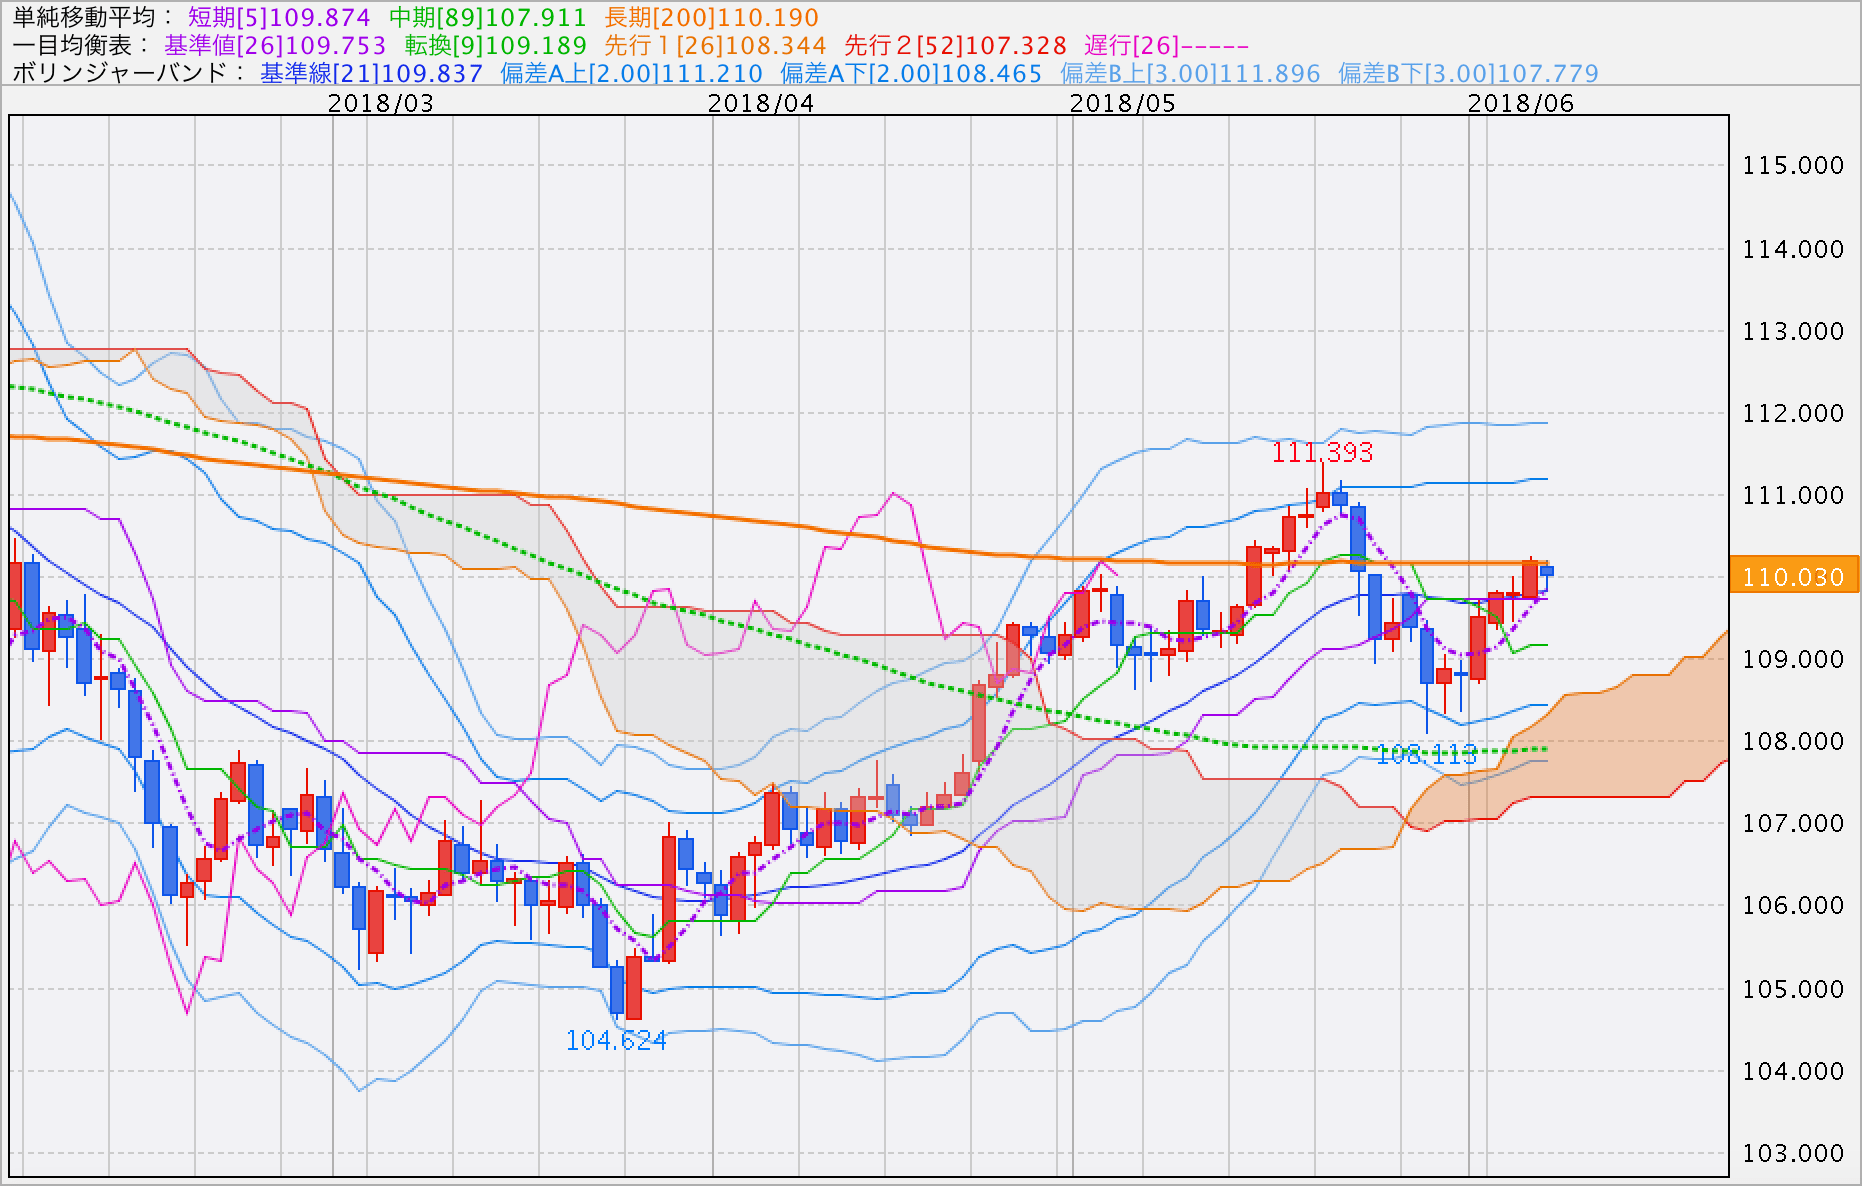Click the 112.000 price axis label
The height and width of the screenshot is (1186, 1862).
click(x=1793, y=412)
